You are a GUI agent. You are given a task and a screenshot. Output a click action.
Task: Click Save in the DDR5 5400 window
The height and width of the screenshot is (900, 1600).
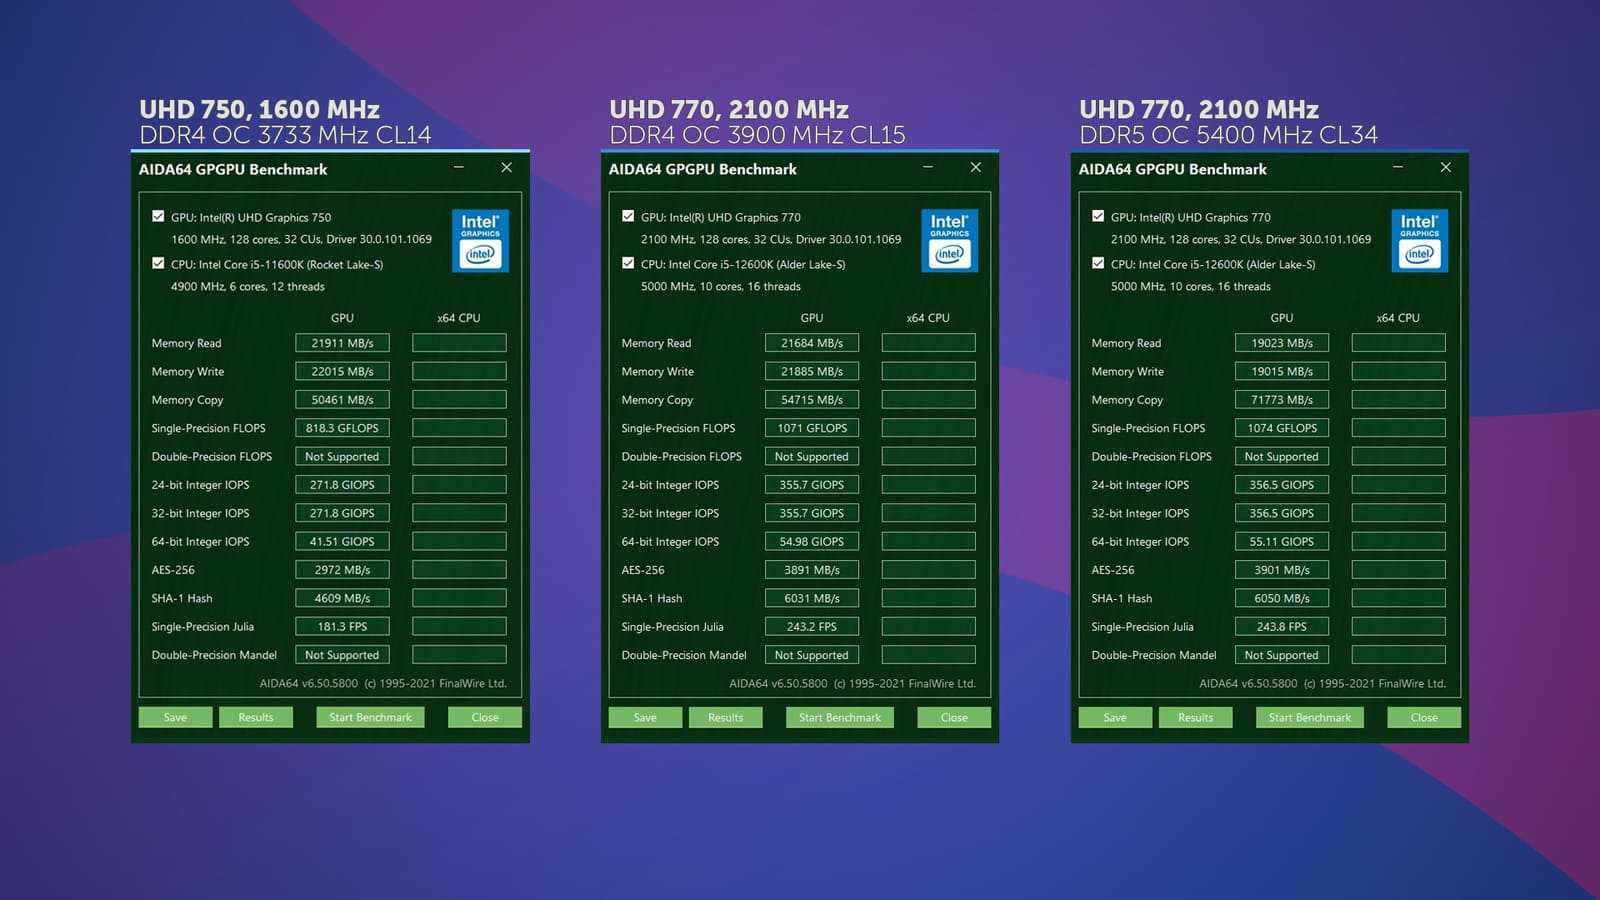click(1115, 717)
